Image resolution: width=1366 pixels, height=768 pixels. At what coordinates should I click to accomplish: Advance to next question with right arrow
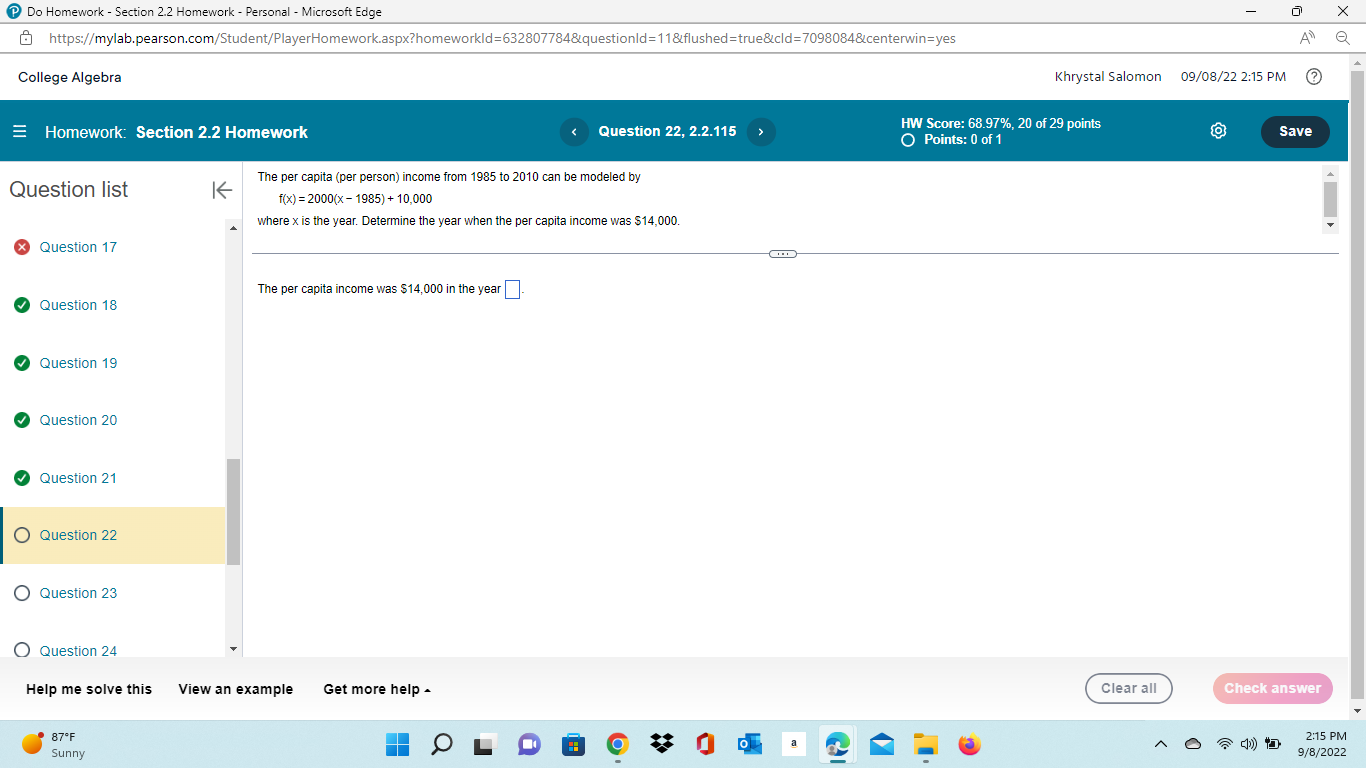click(761, 131)
